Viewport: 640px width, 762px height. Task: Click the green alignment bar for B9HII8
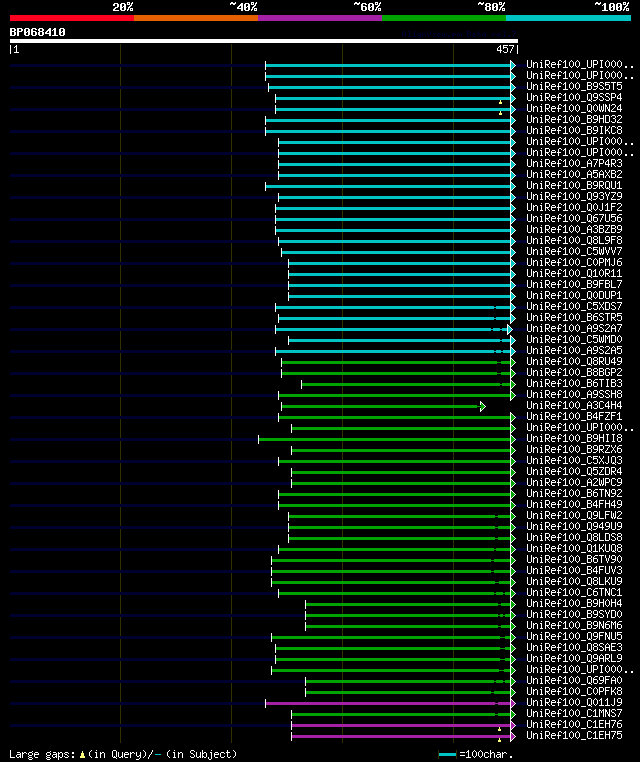[384, 439]
